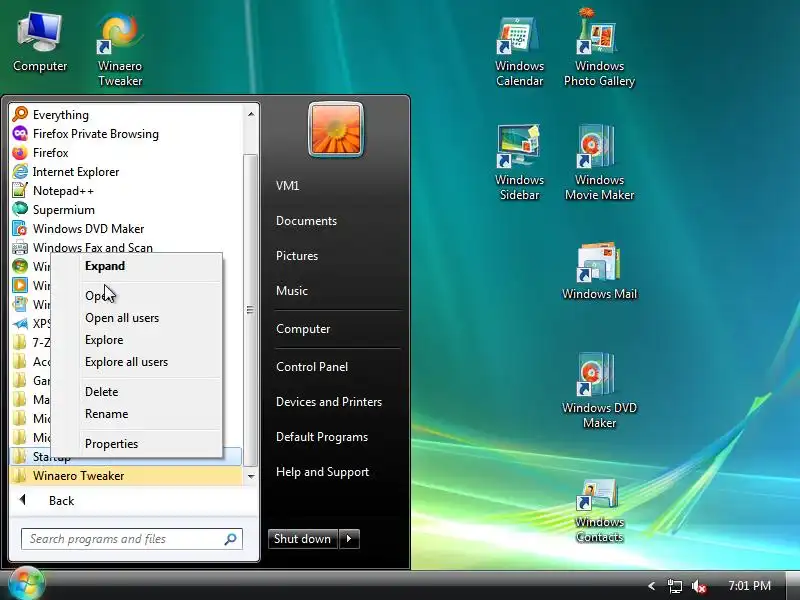Choose Open in the context menu

point(136,295)
